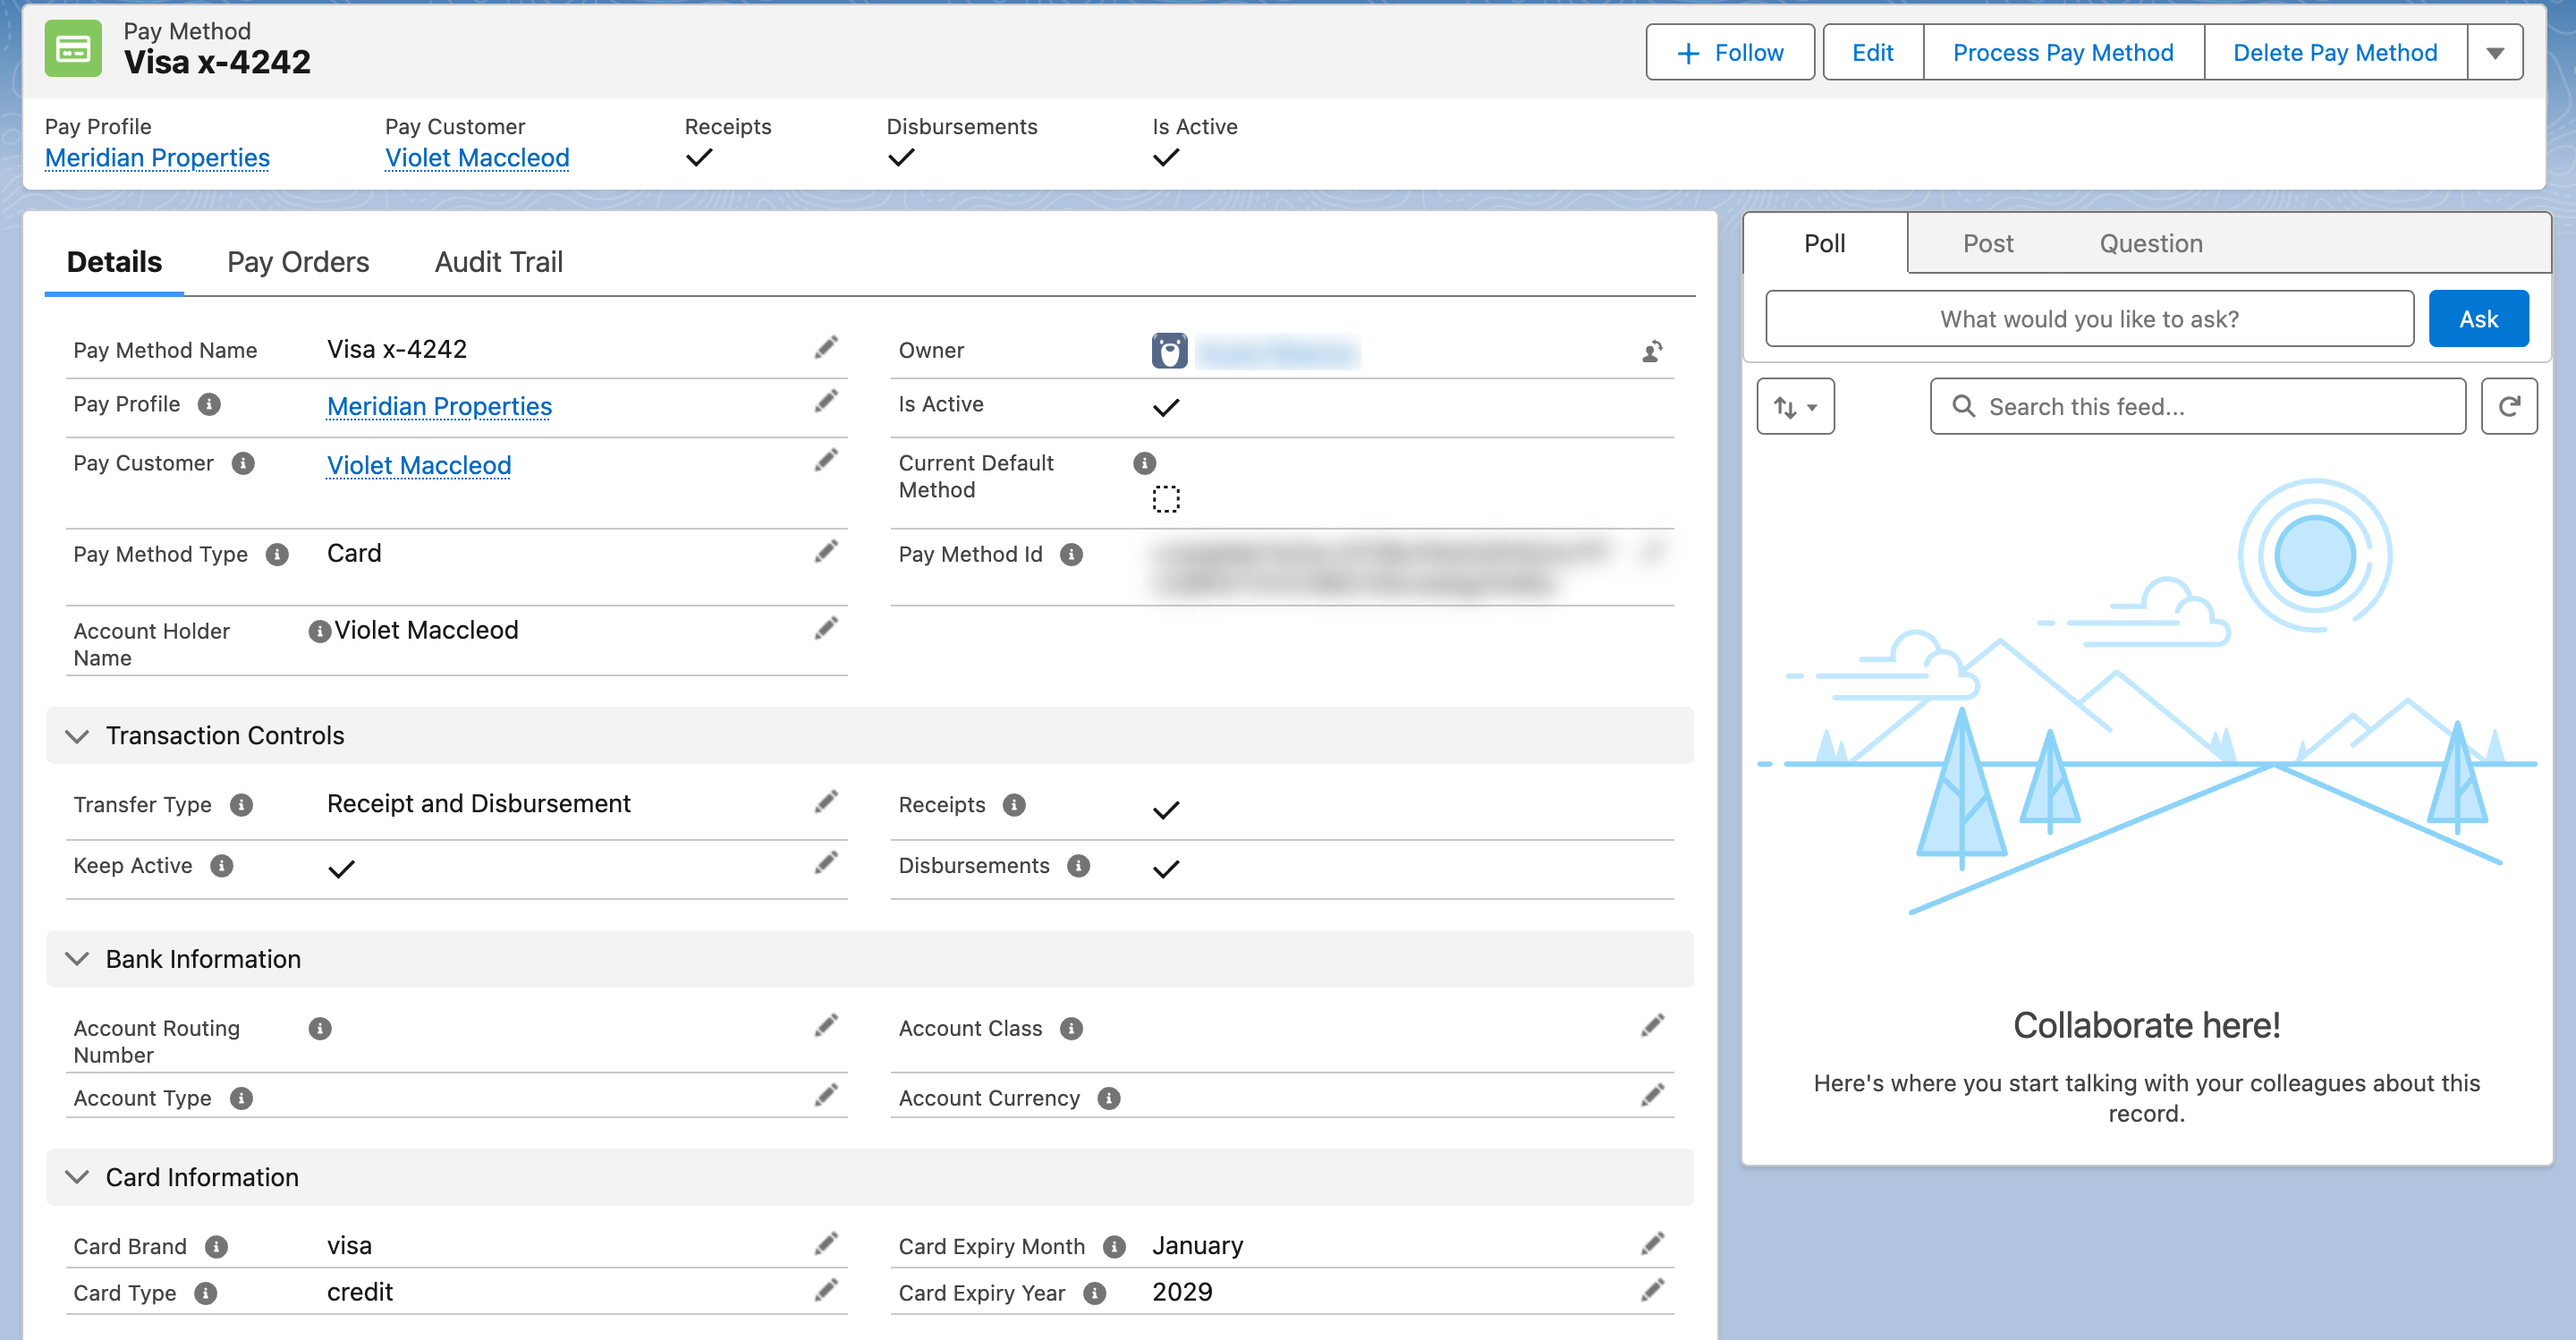The image size is (2576, 1340).
Task: Edit Card Type pencil icon
Action: (x=826, y=1290)
